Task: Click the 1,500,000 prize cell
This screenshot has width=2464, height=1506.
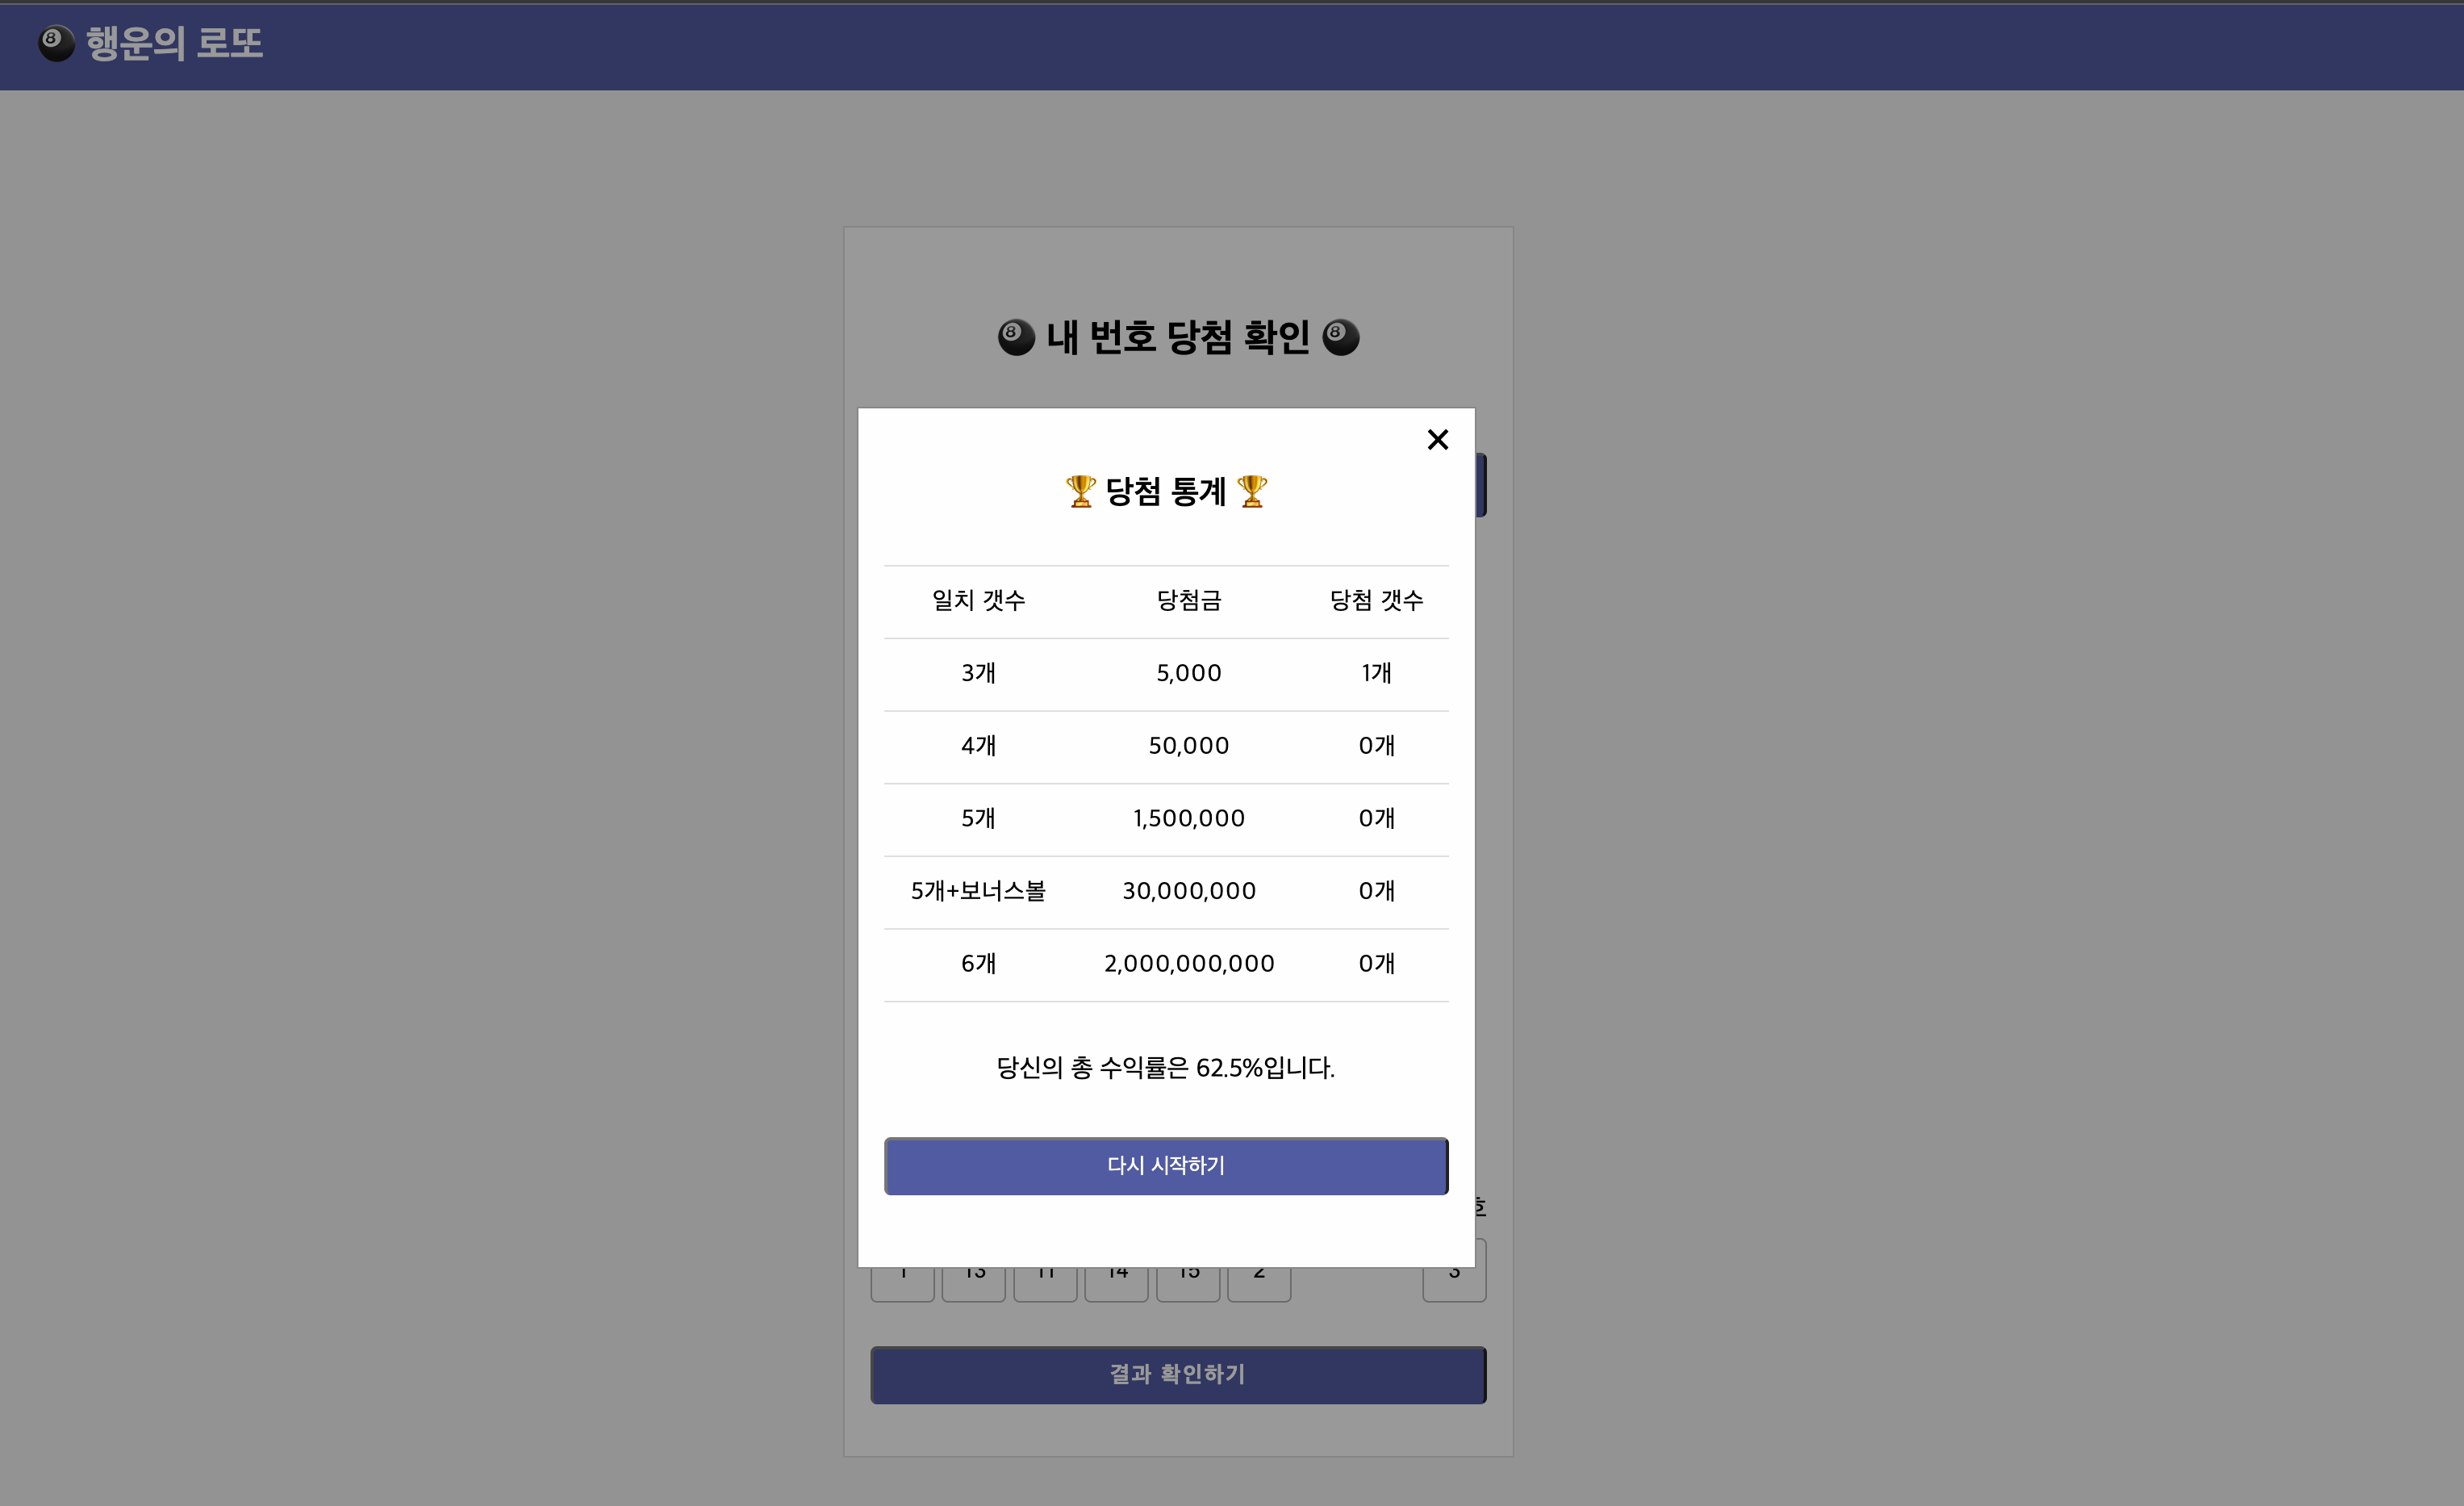Action: [1189, 818]
